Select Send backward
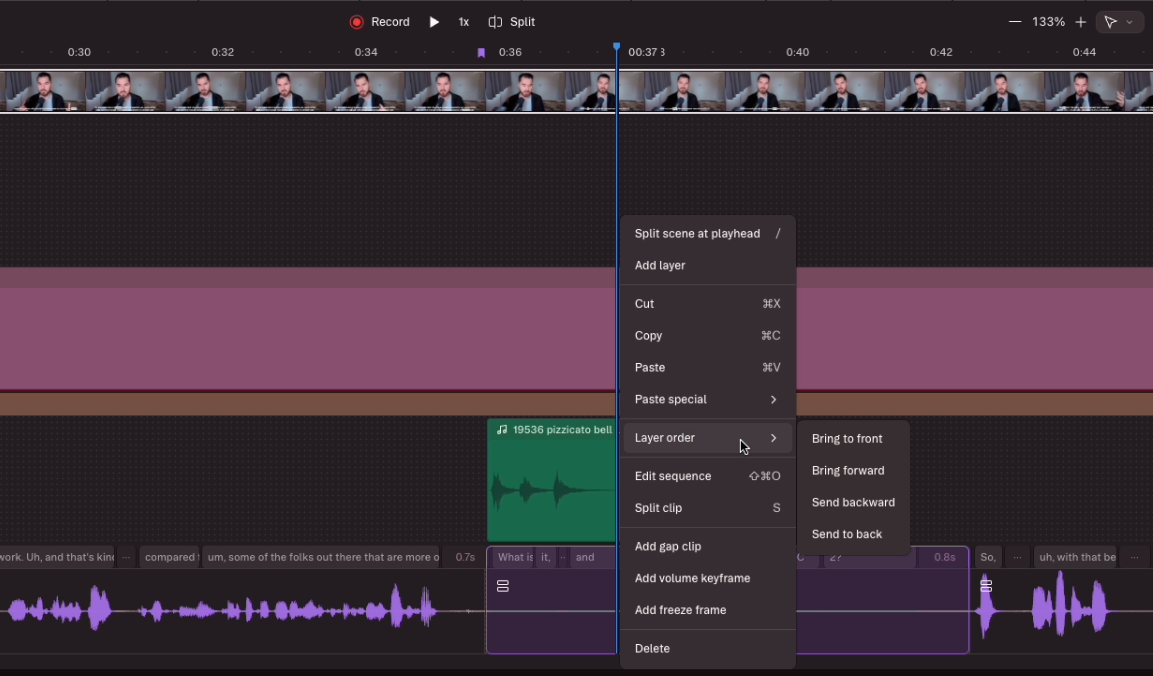This screenshot has width=1153, height=676. tap(853, 502)
